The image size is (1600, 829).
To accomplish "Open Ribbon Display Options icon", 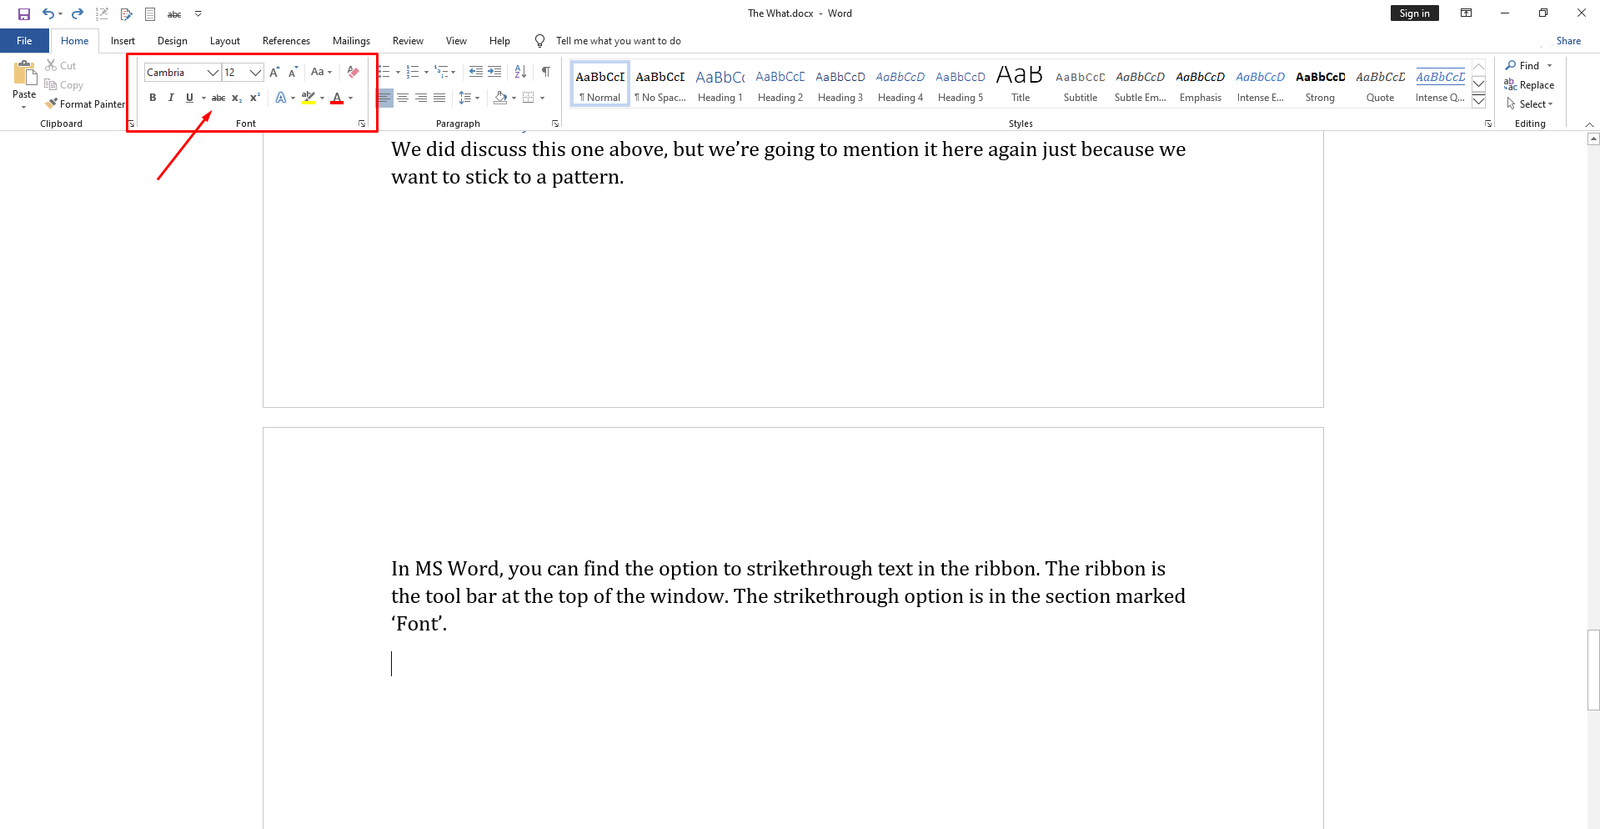I will pyautogui.click(x=1466, y=13).
